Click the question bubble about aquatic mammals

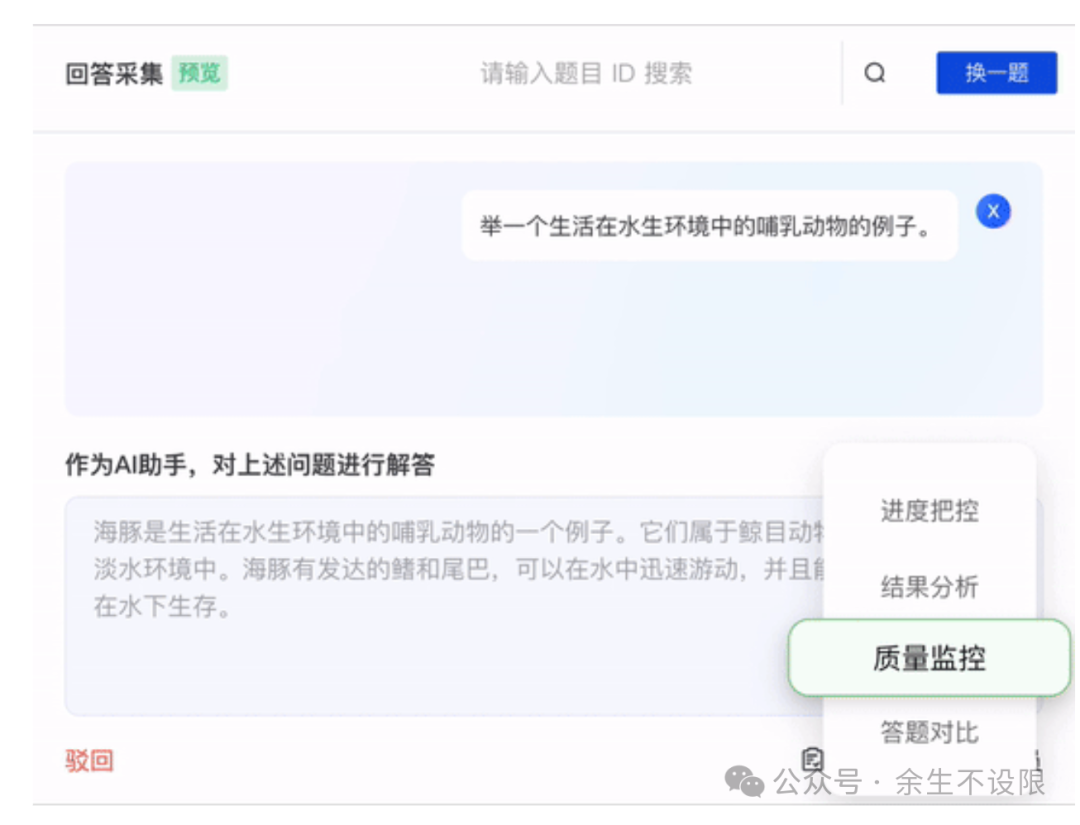[708, 227]
